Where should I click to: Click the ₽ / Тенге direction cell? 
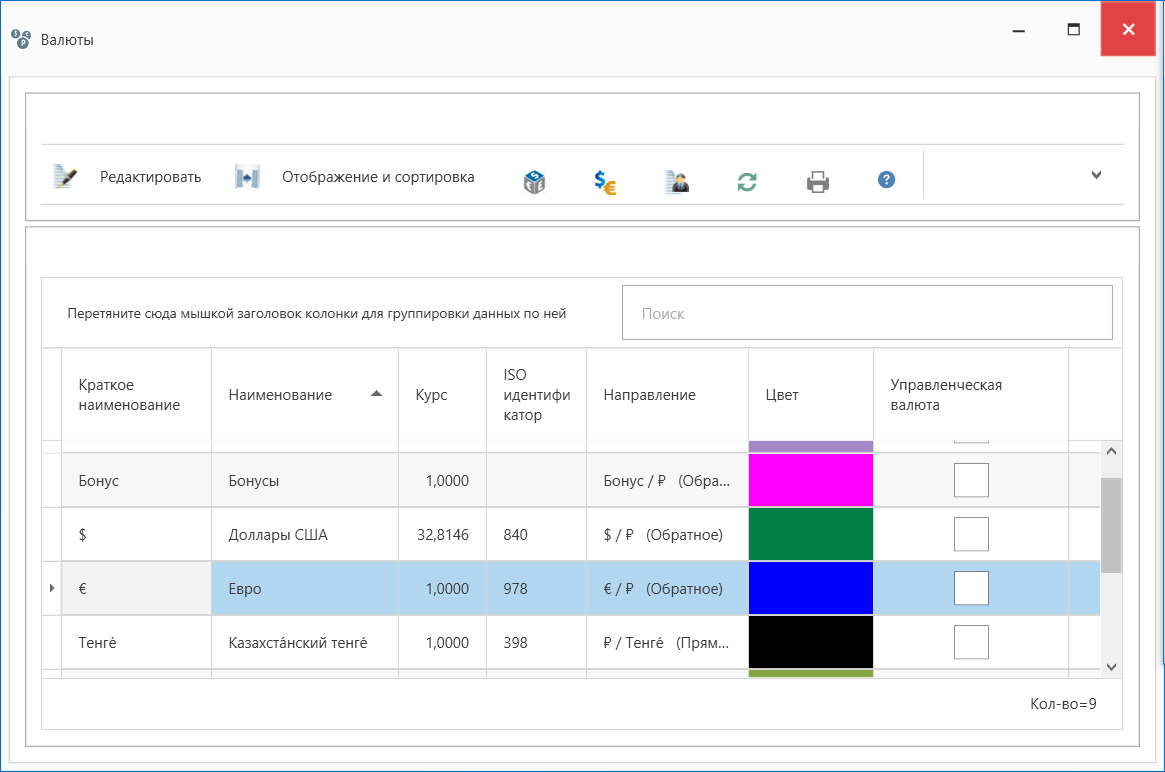coord(667,642)
